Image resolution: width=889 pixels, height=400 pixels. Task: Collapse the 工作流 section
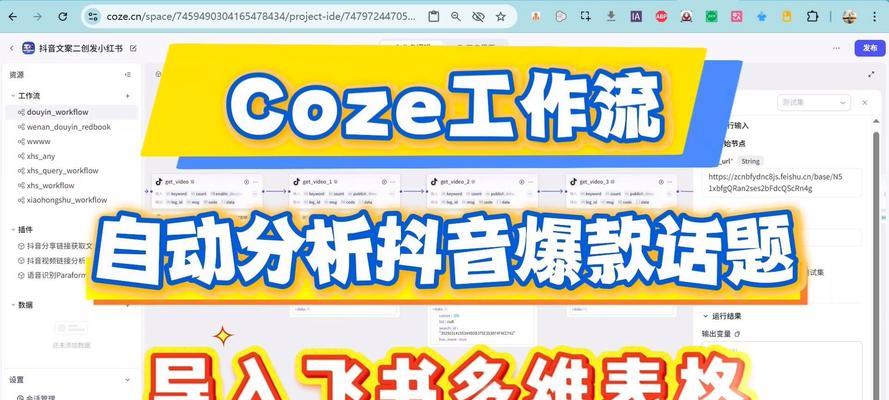coord(13,96)
